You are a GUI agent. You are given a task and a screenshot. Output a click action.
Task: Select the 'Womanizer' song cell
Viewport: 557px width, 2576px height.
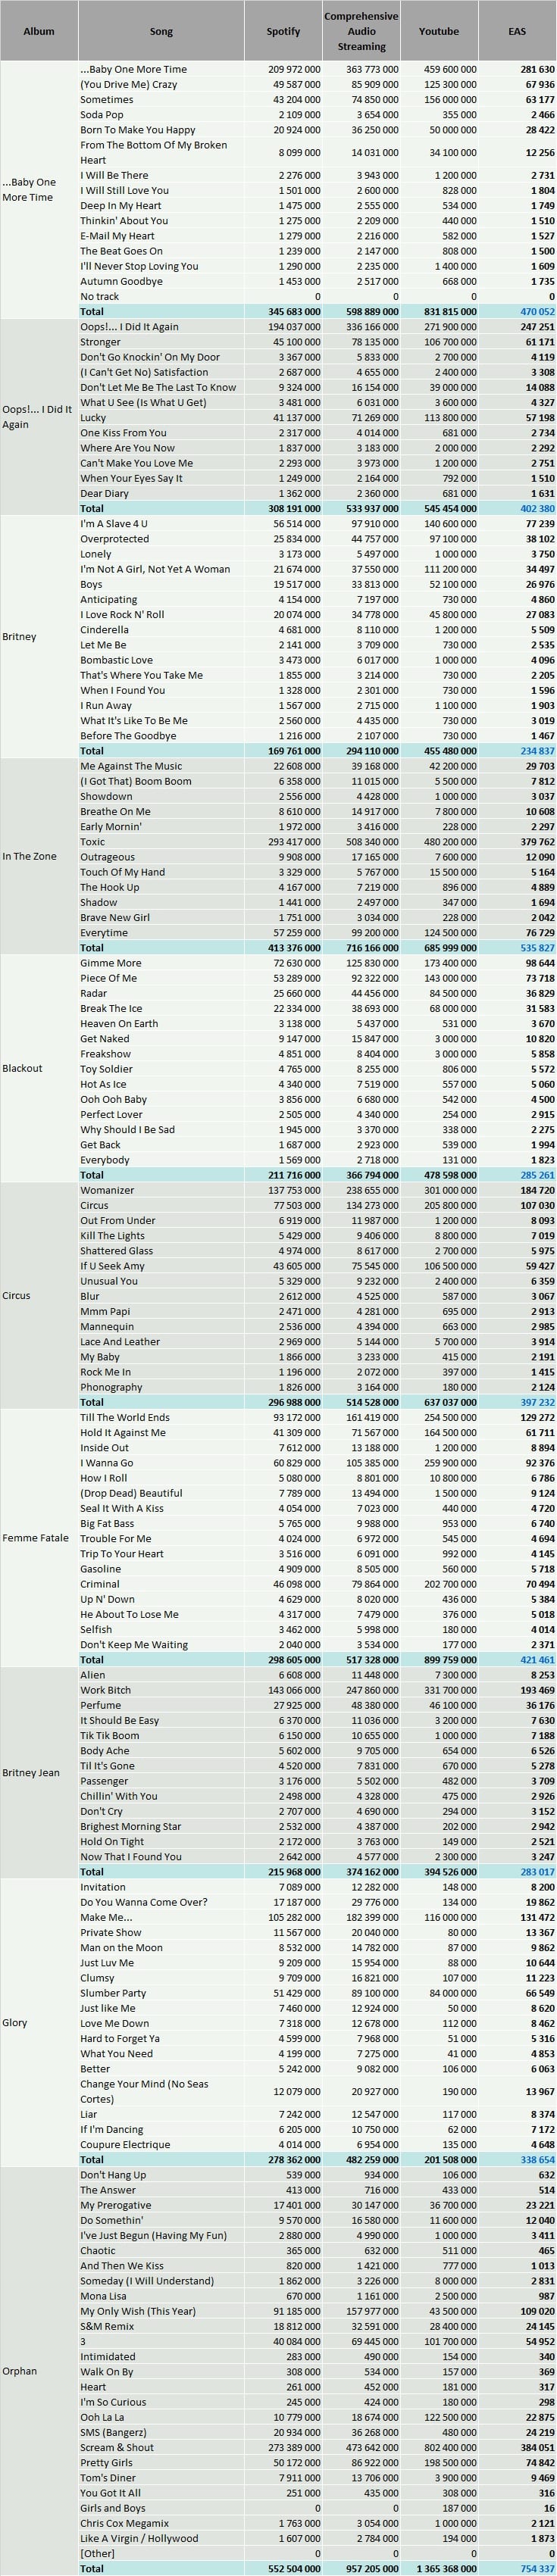[161, 1190]
